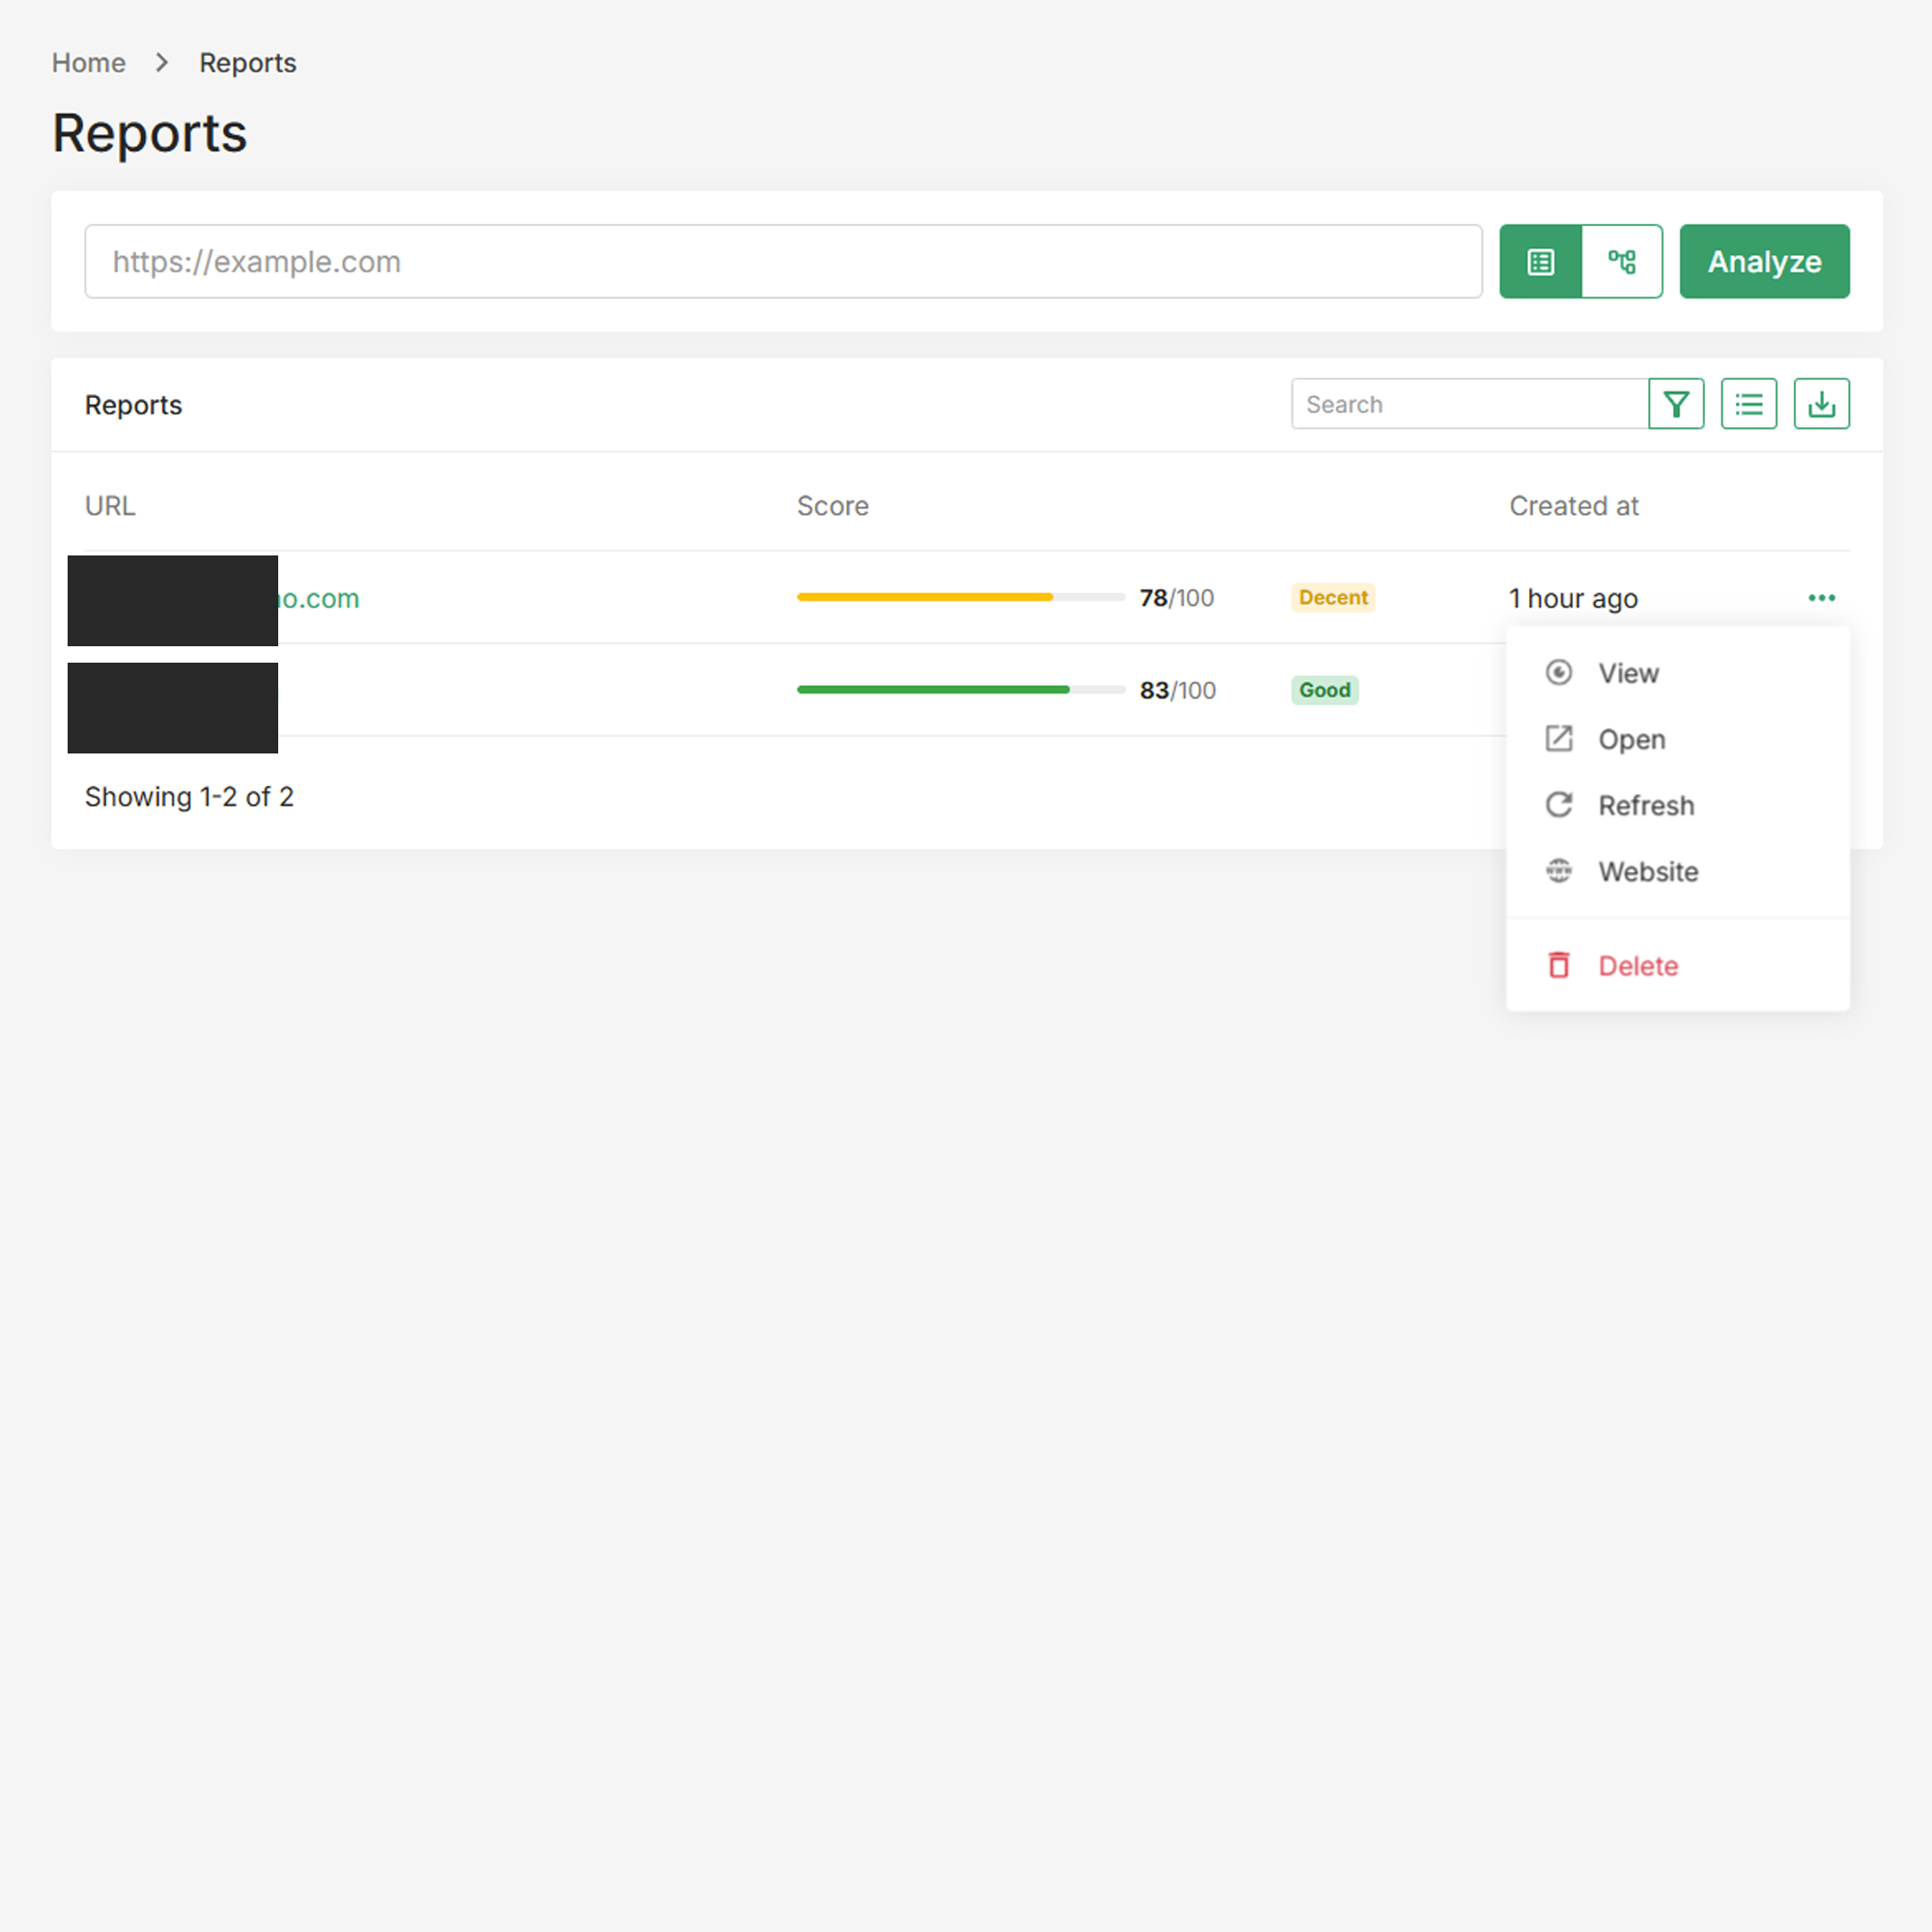Screen dimensions: 1932x1932
Task: Toggle back to list mode in view switcher
Action: (1540, 261)
